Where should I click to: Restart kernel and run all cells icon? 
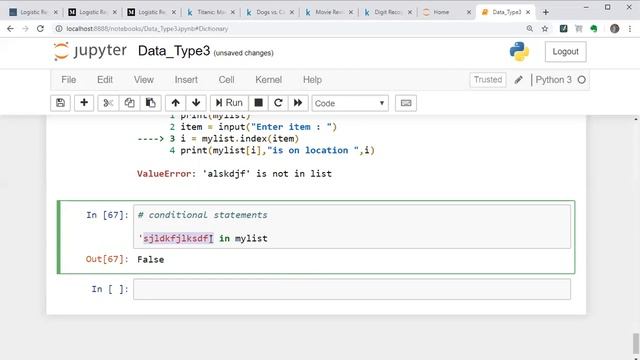298,103
